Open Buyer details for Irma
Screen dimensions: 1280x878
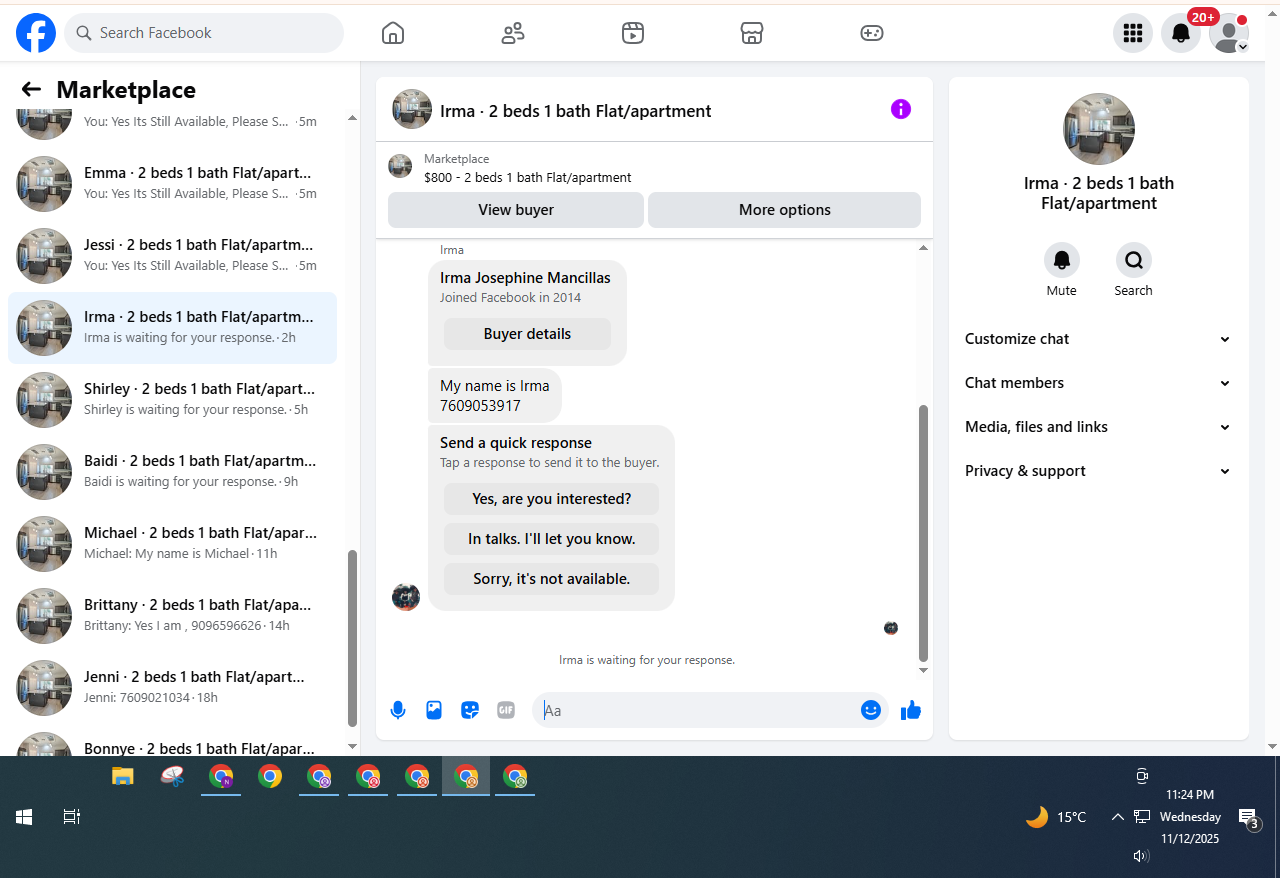[x=527, y=334]
